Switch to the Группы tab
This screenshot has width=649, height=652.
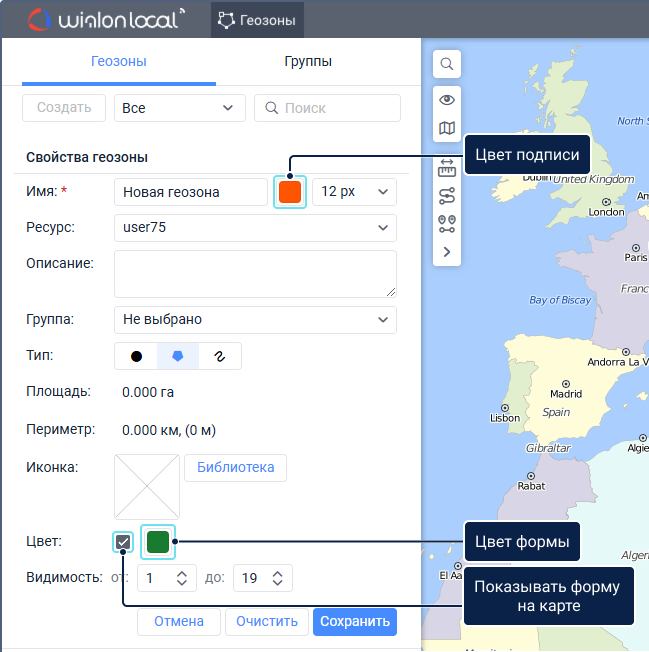pyautogui.click(x=308, y=62)
